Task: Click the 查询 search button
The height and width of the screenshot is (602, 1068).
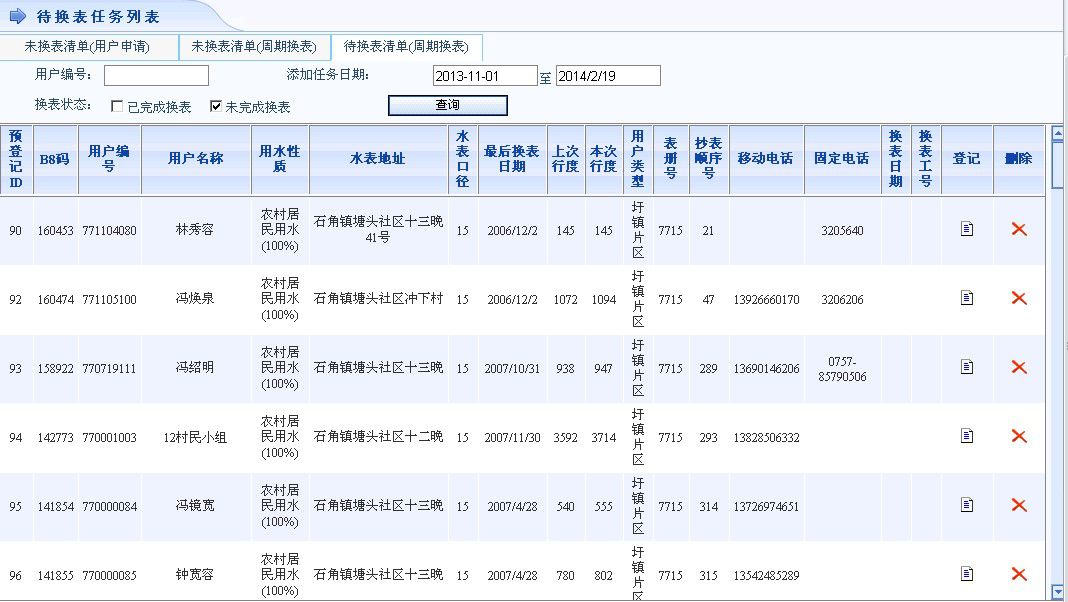Action: coord(447,105)
